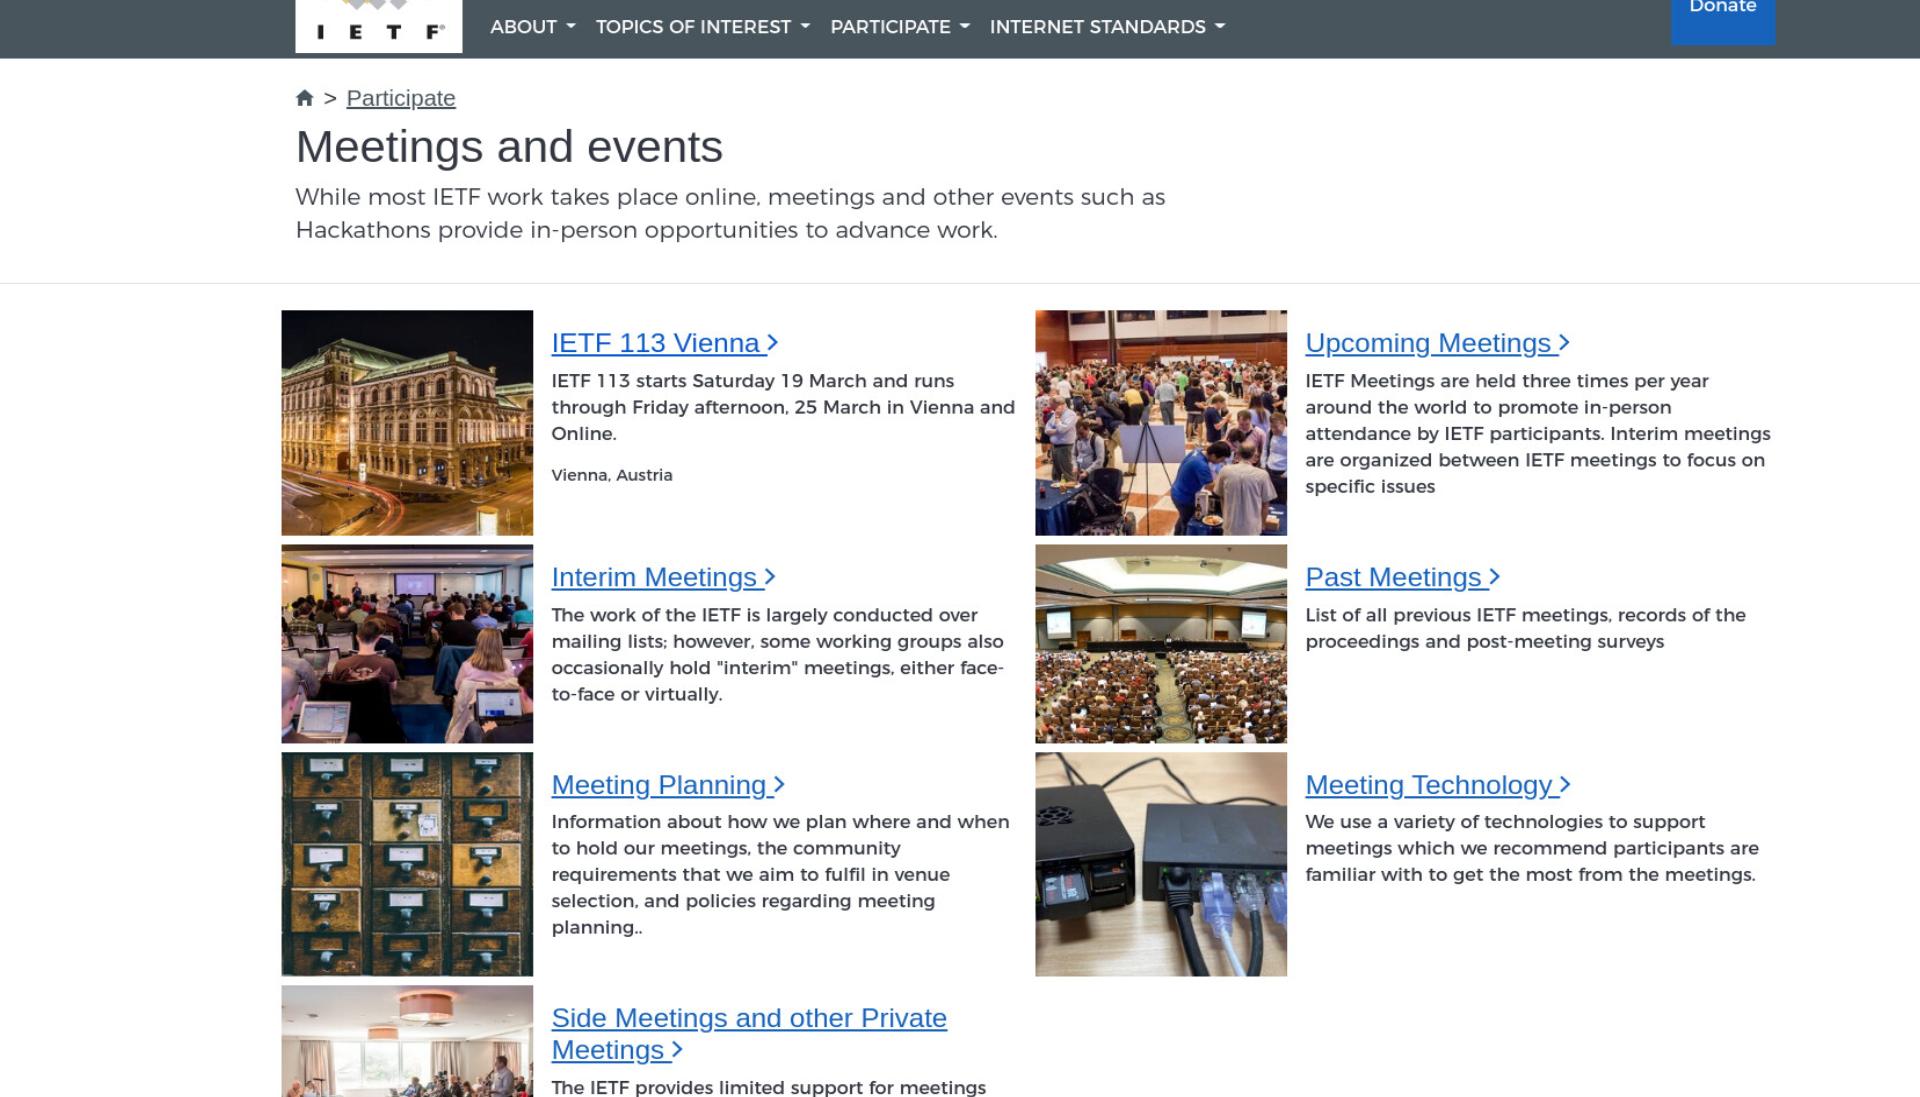Open the Participate dropdown in navbar
The height and width of the screenshot is (1097, 1920).
click(900, 27)
